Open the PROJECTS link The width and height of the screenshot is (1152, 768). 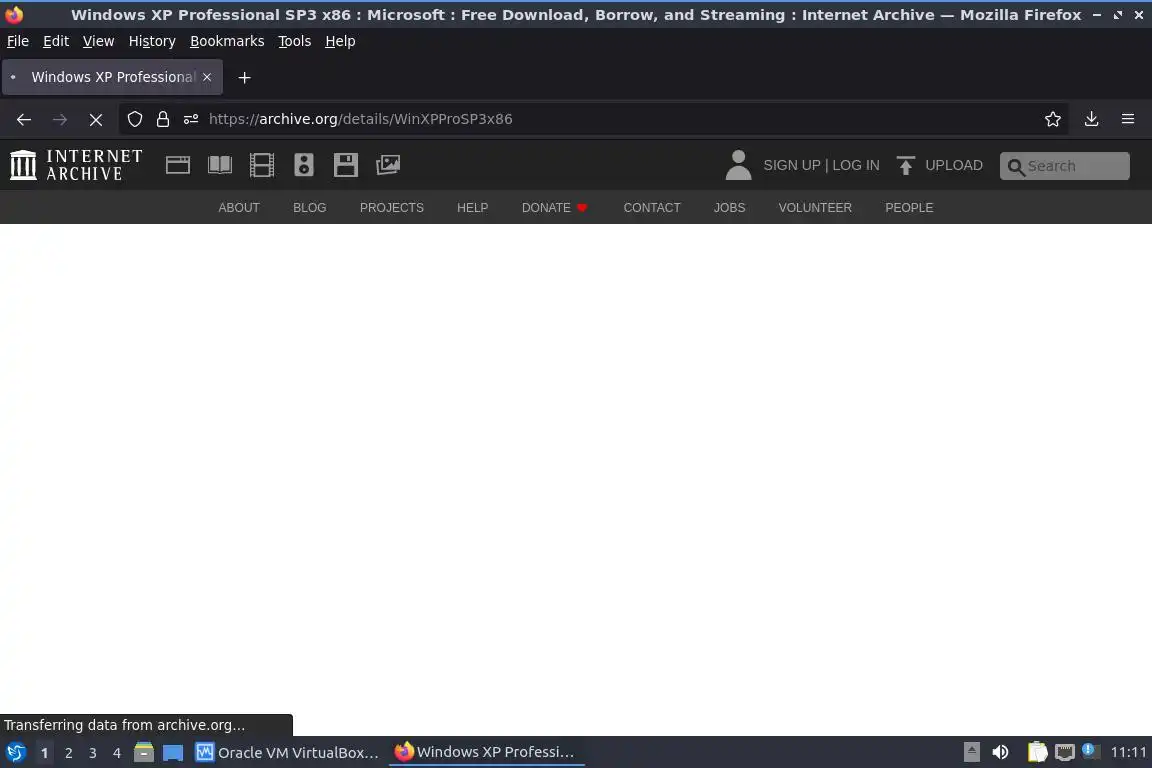(392, 208)
